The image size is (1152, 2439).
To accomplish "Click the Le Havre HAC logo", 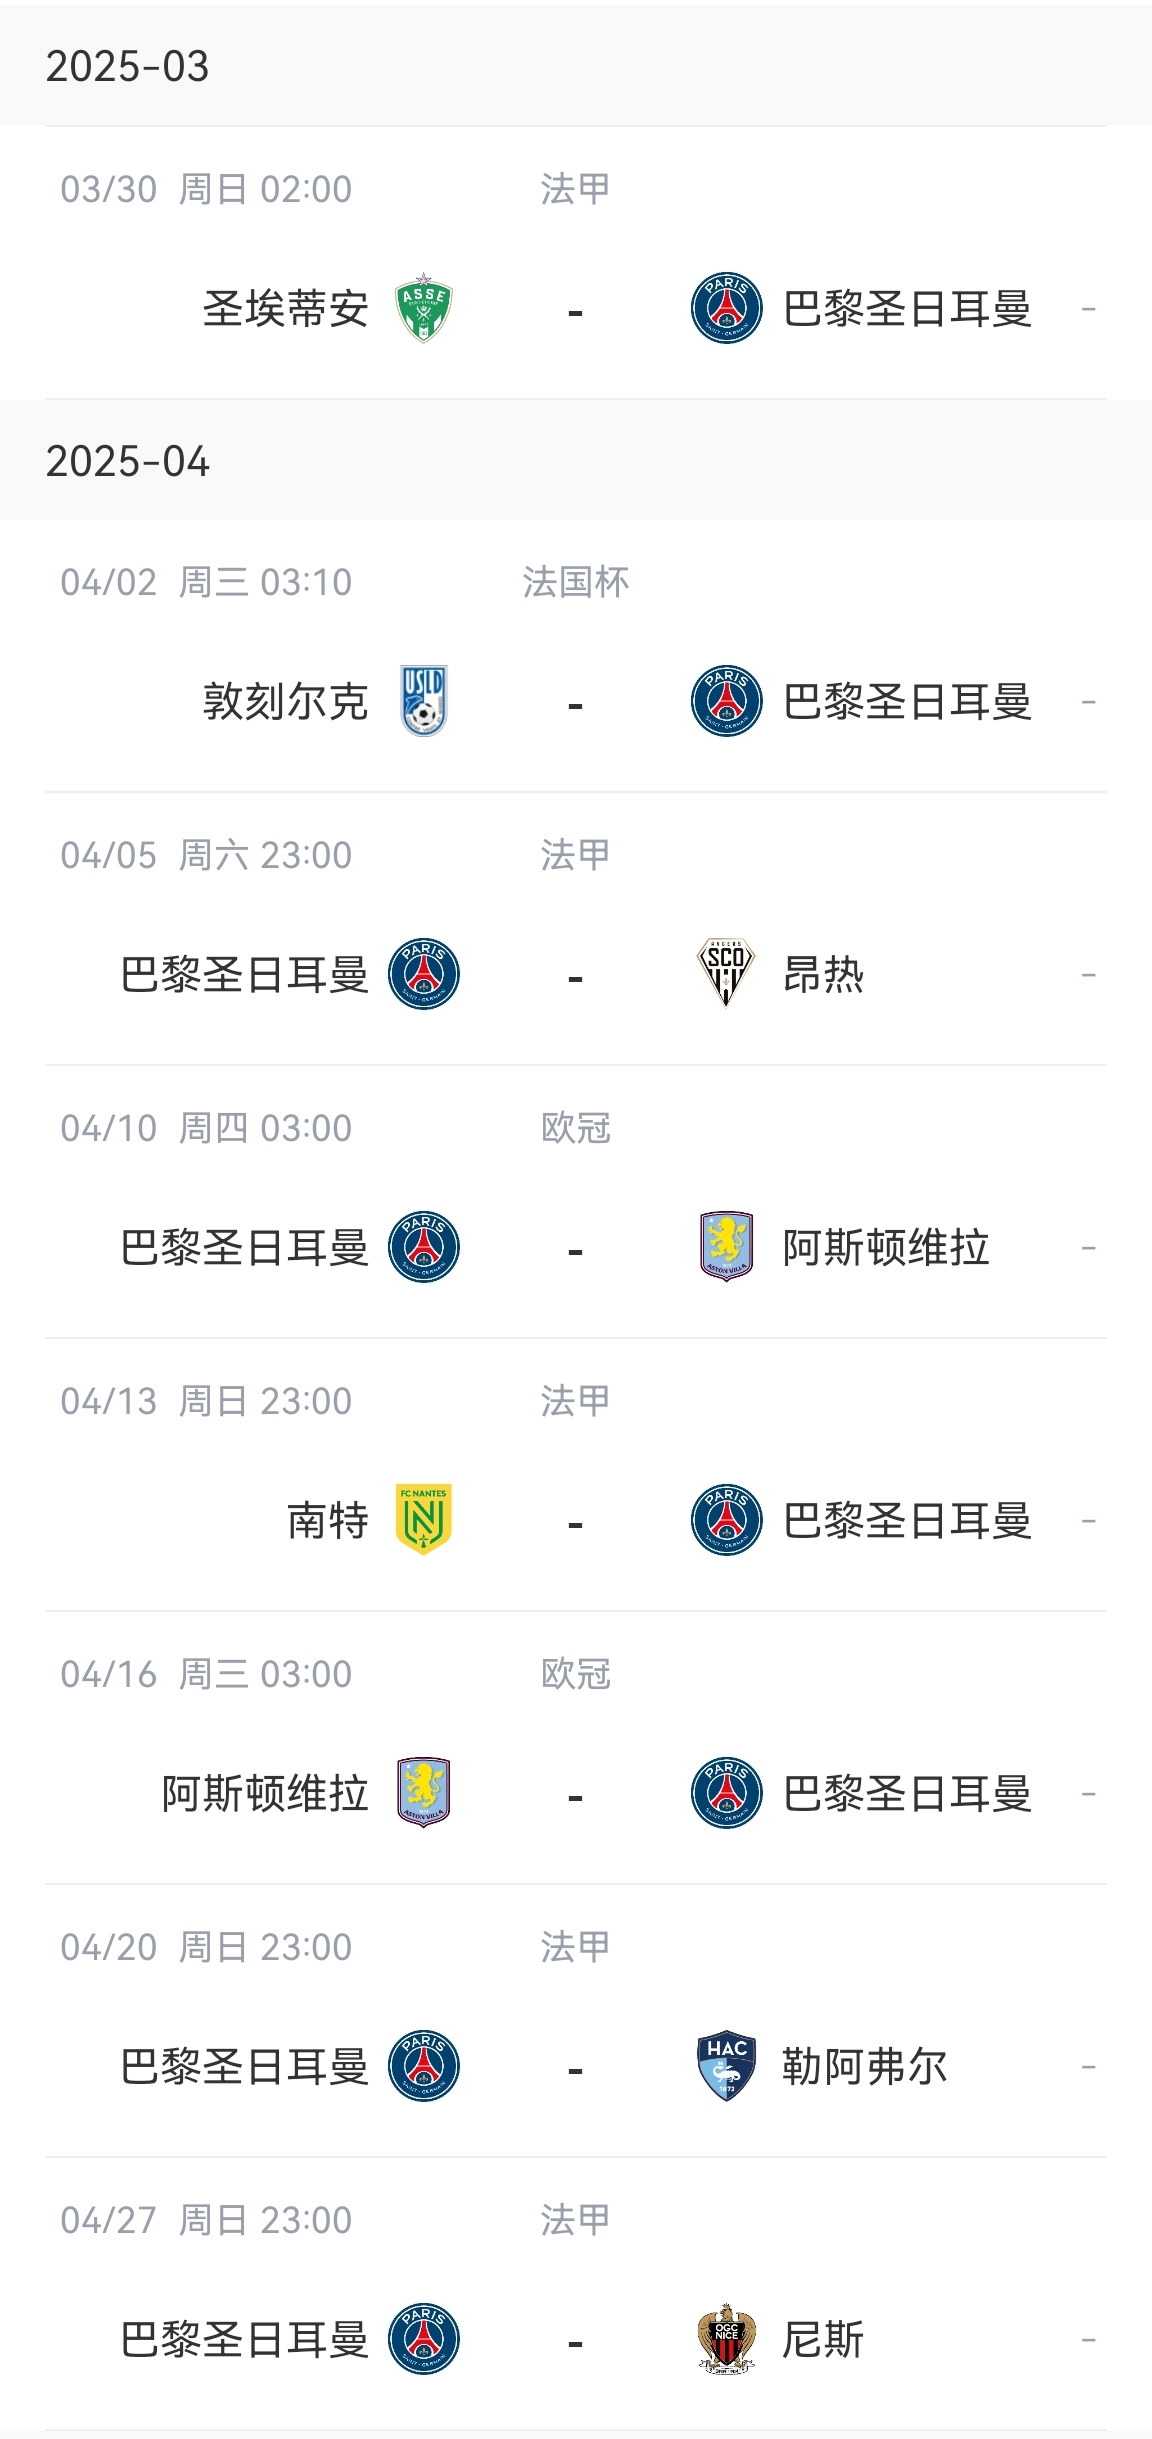I will tap(726, 2066).
